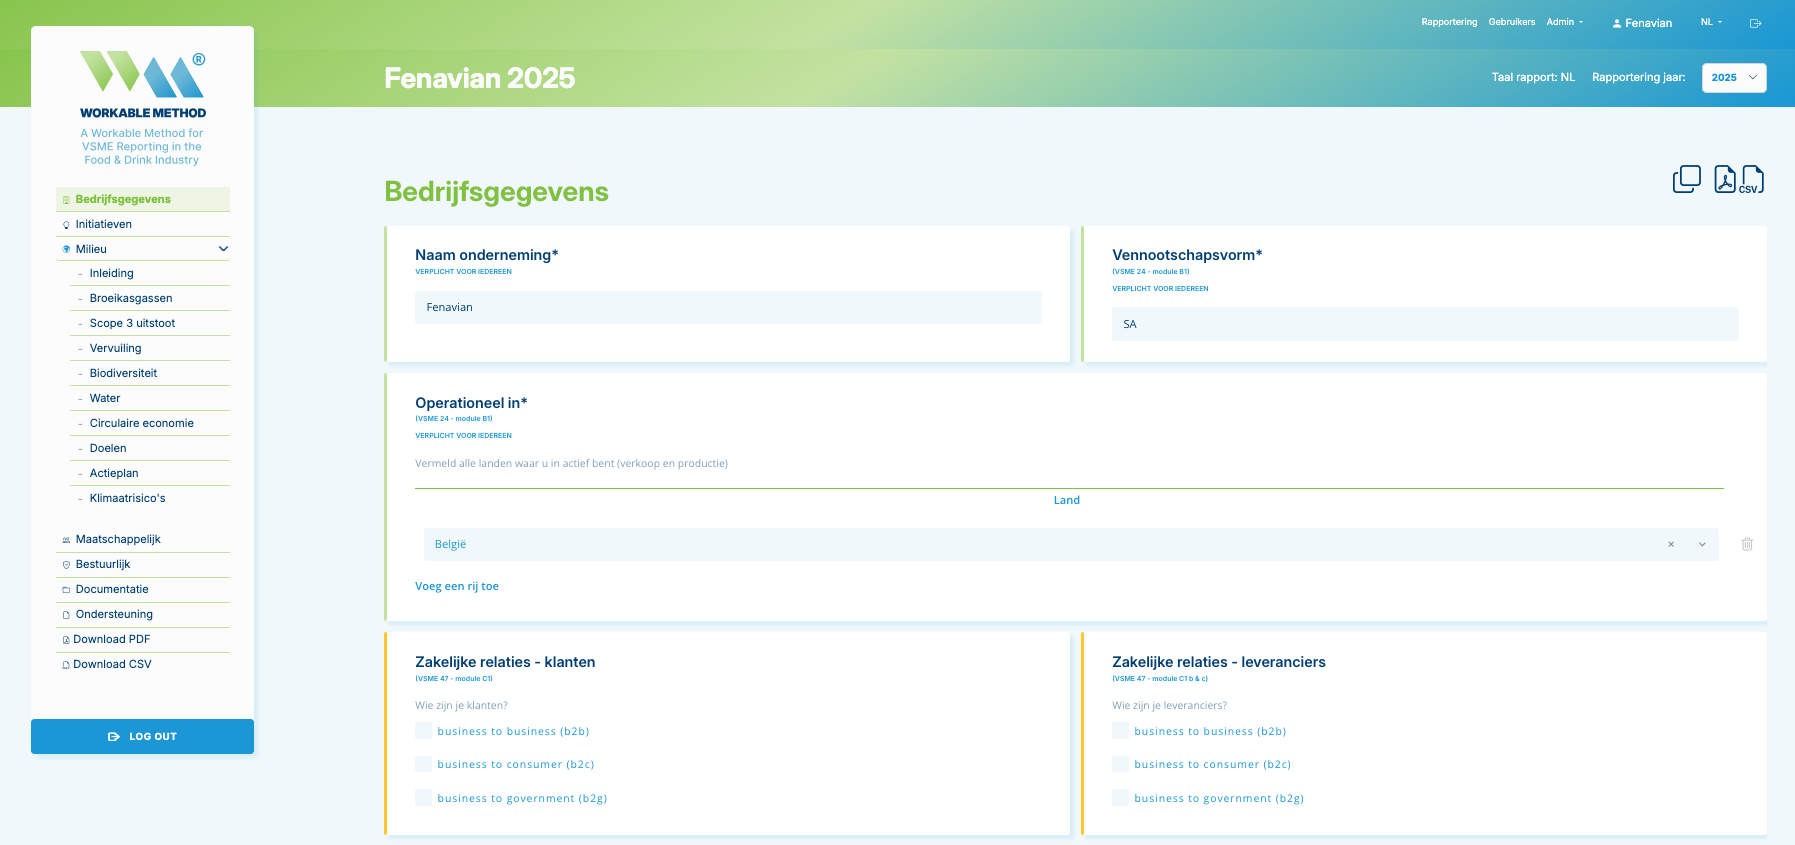This screenshot has height=845, width=1795.
Task: Open Fenavian user profile icon
Action: 1617,23
